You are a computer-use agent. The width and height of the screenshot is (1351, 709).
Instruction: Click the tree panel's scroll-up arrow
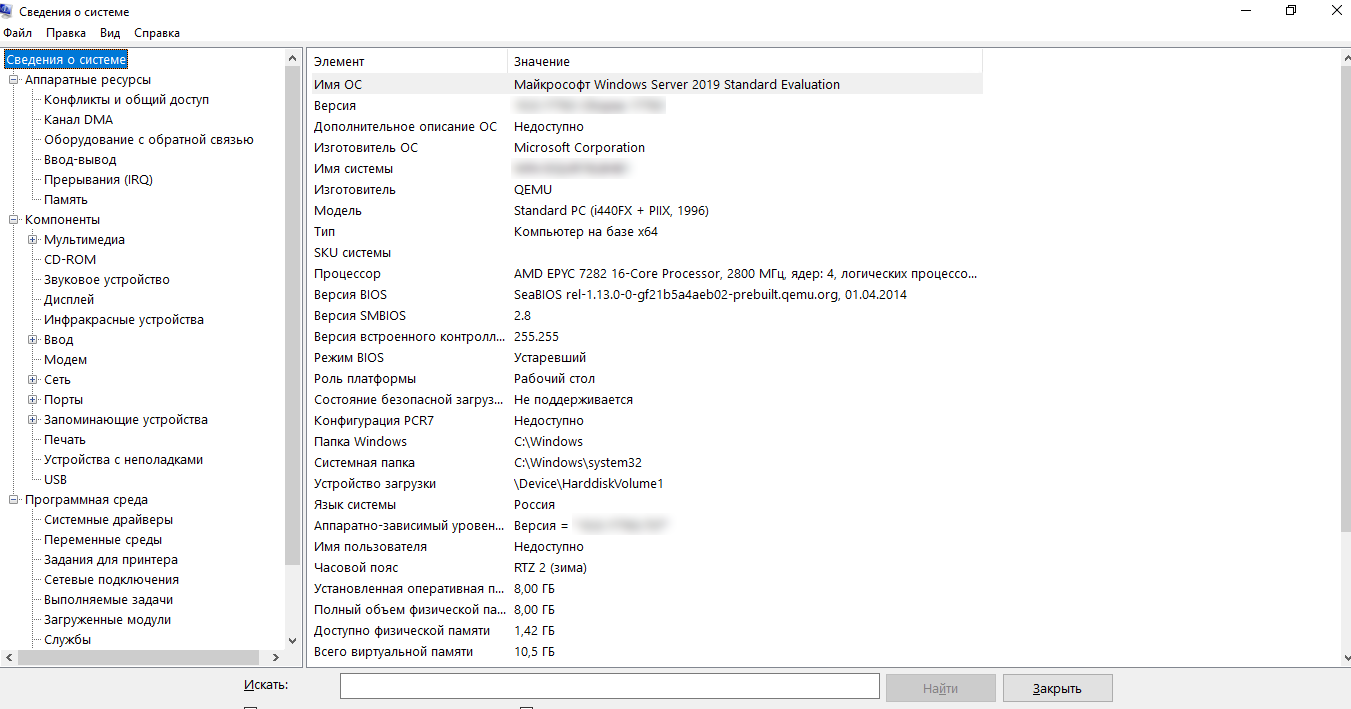point(292,58)
